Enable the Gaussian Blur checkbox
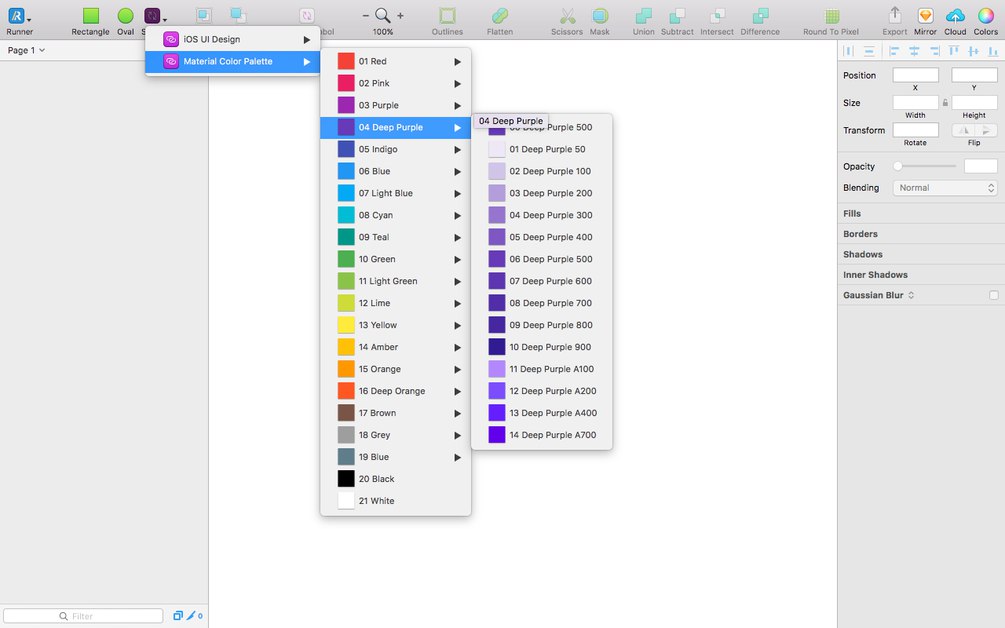Image resolution: width=1005 pixels, height=628 pixels. click(x=993, y=295)
